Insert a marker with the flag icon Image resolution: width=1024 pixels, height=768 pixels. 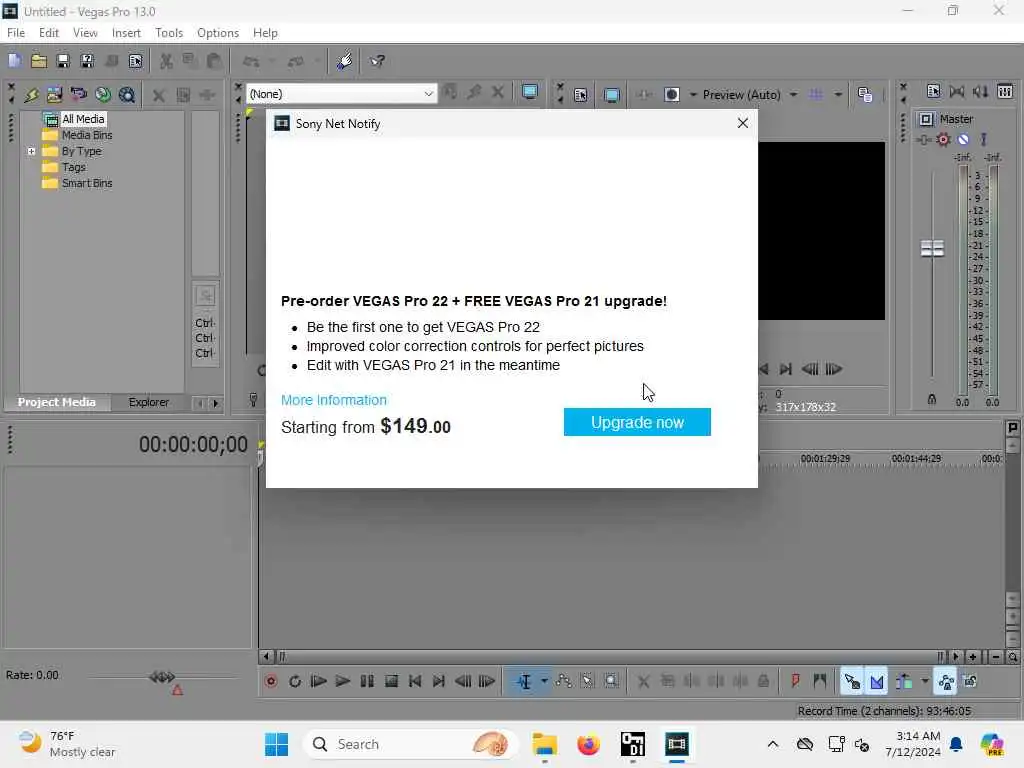coord(795,682)
